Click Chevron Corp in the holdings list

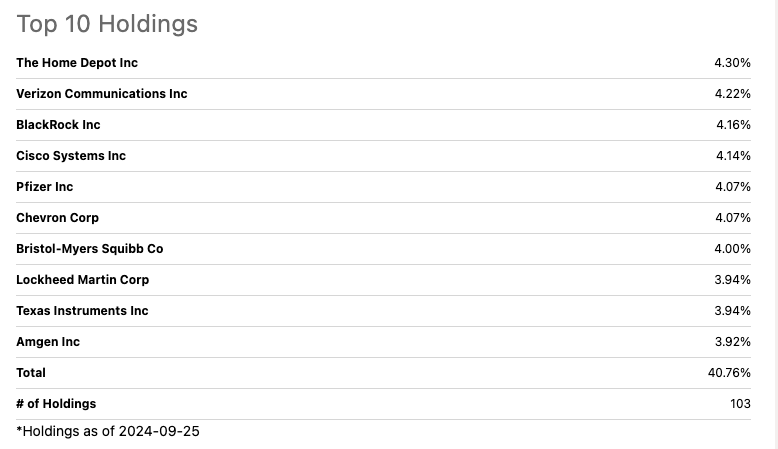pos(58,218)
